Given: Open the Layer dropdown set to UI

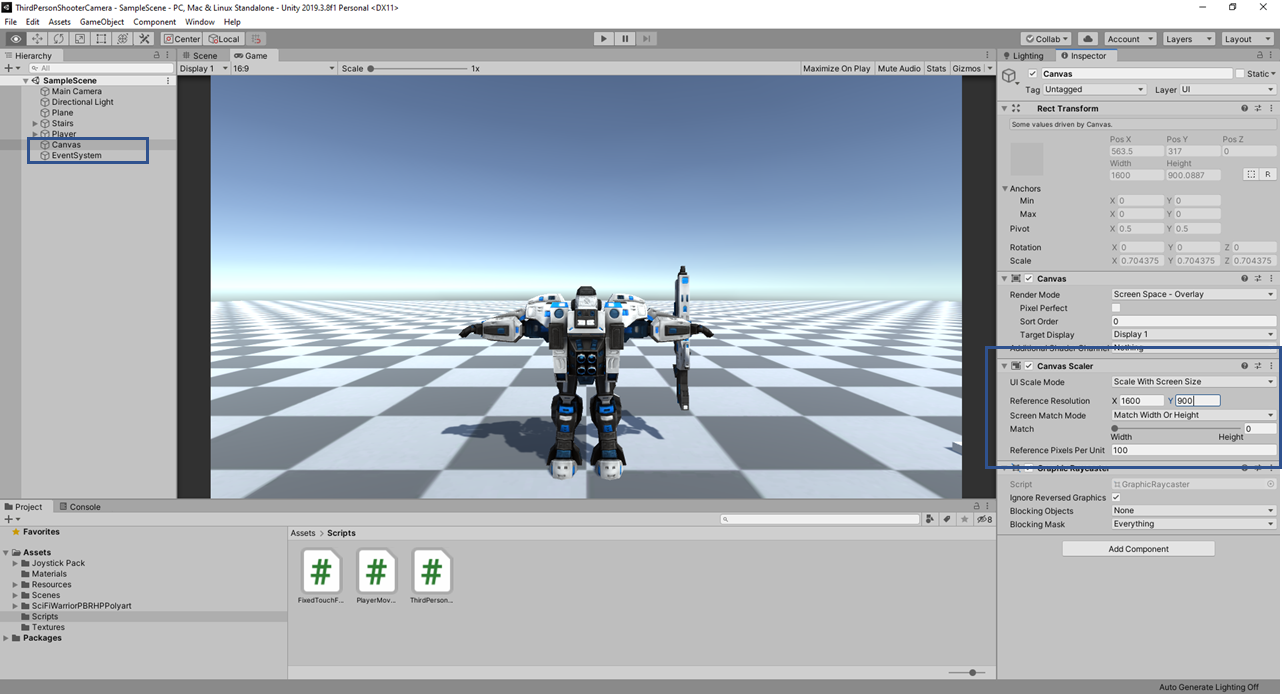Looking at the screenshot, I should [x=1228, y=90].
